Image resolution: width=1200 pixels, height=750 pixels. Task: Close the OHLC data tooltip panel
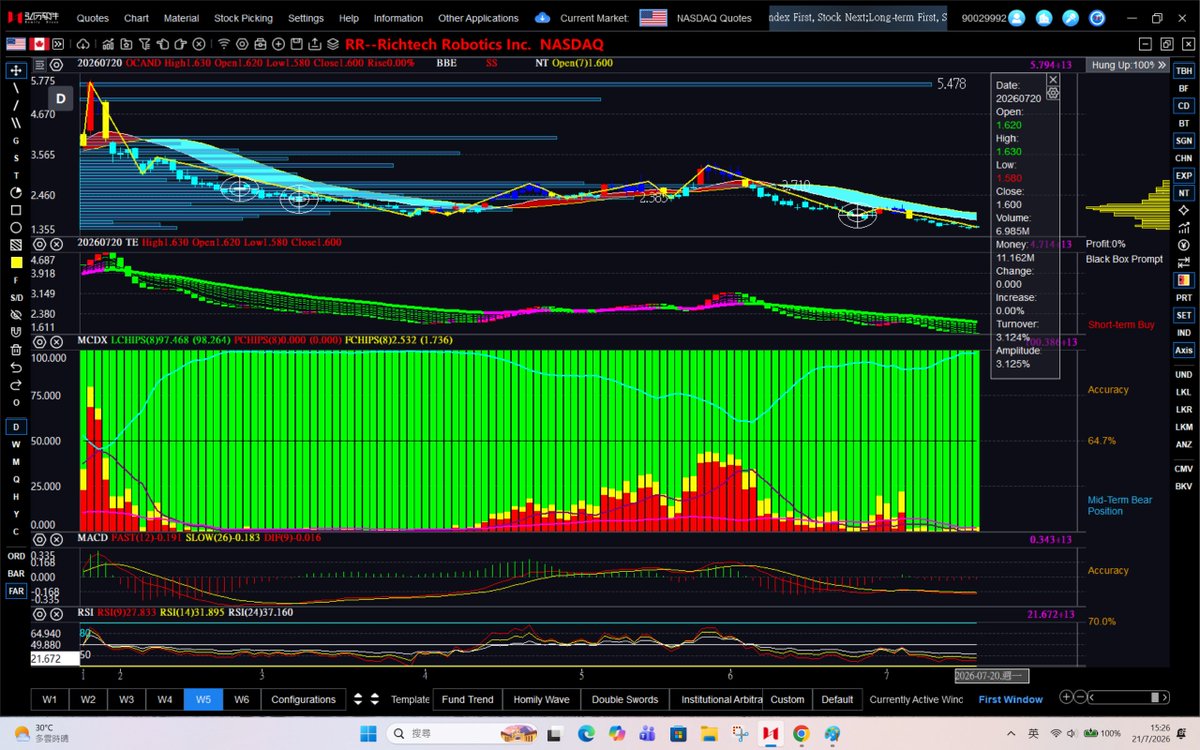click(x=1053, y=79)
